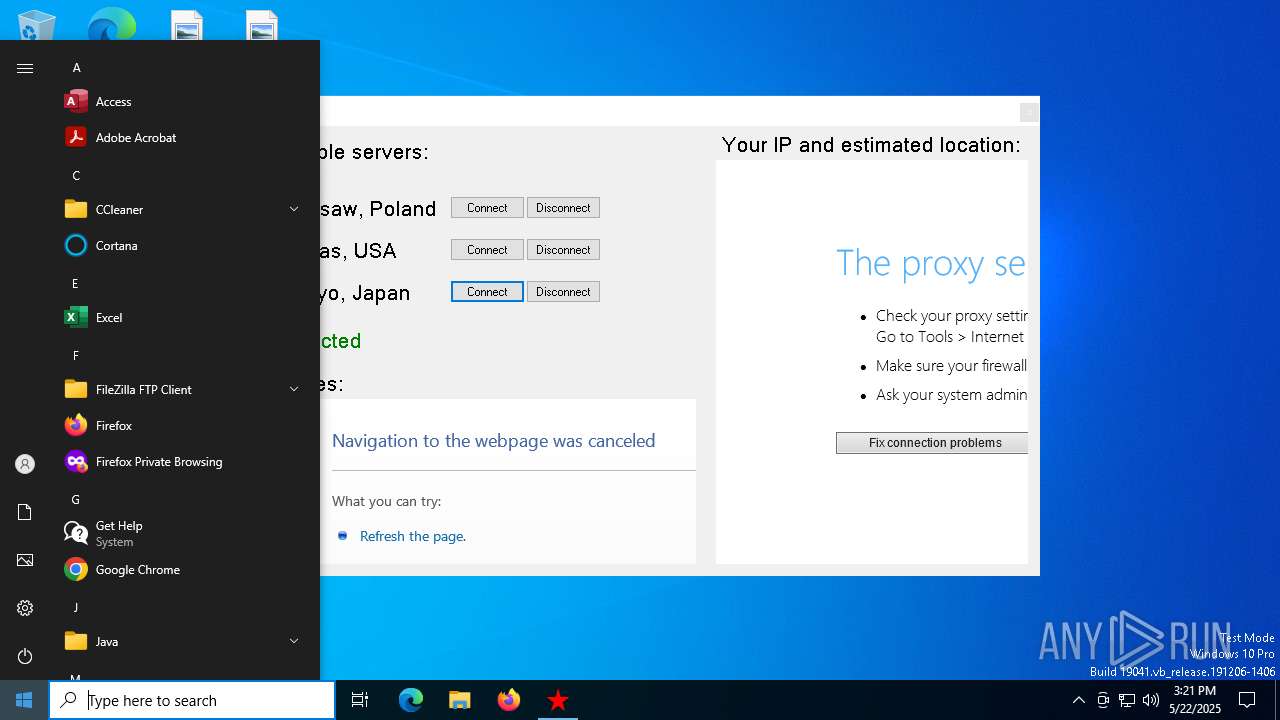
Task: Open the network icon in system tray
Action: point(1127,700)
